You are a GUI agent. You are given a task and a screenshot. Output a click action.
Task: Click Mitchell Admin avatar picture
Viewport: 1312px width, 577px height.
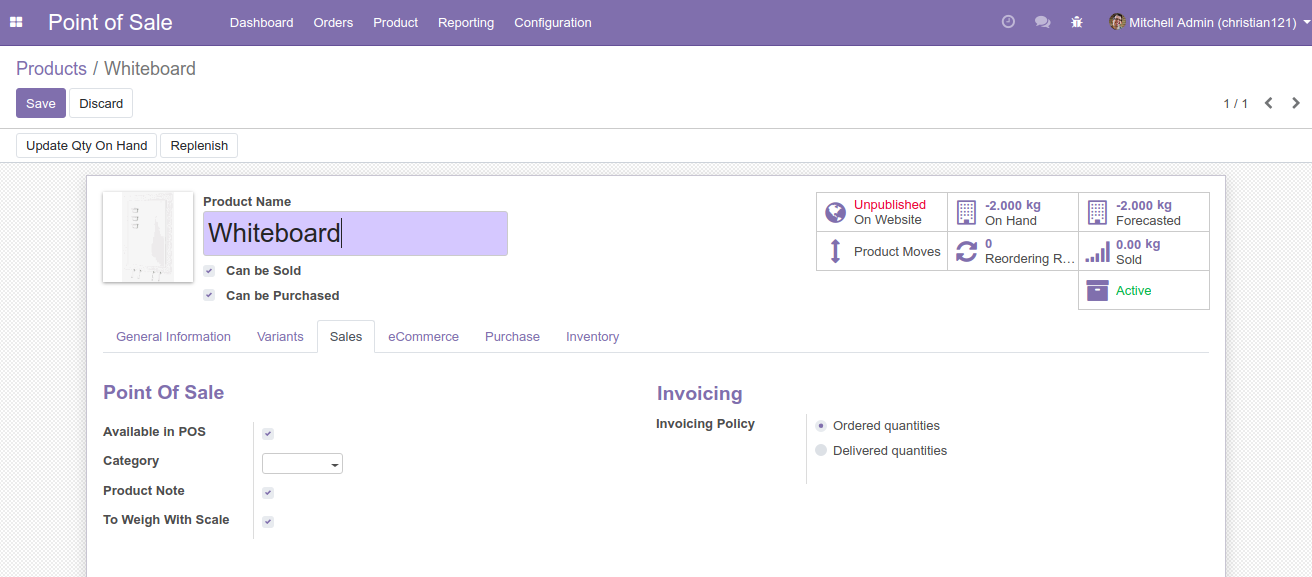click(1117, 22)
